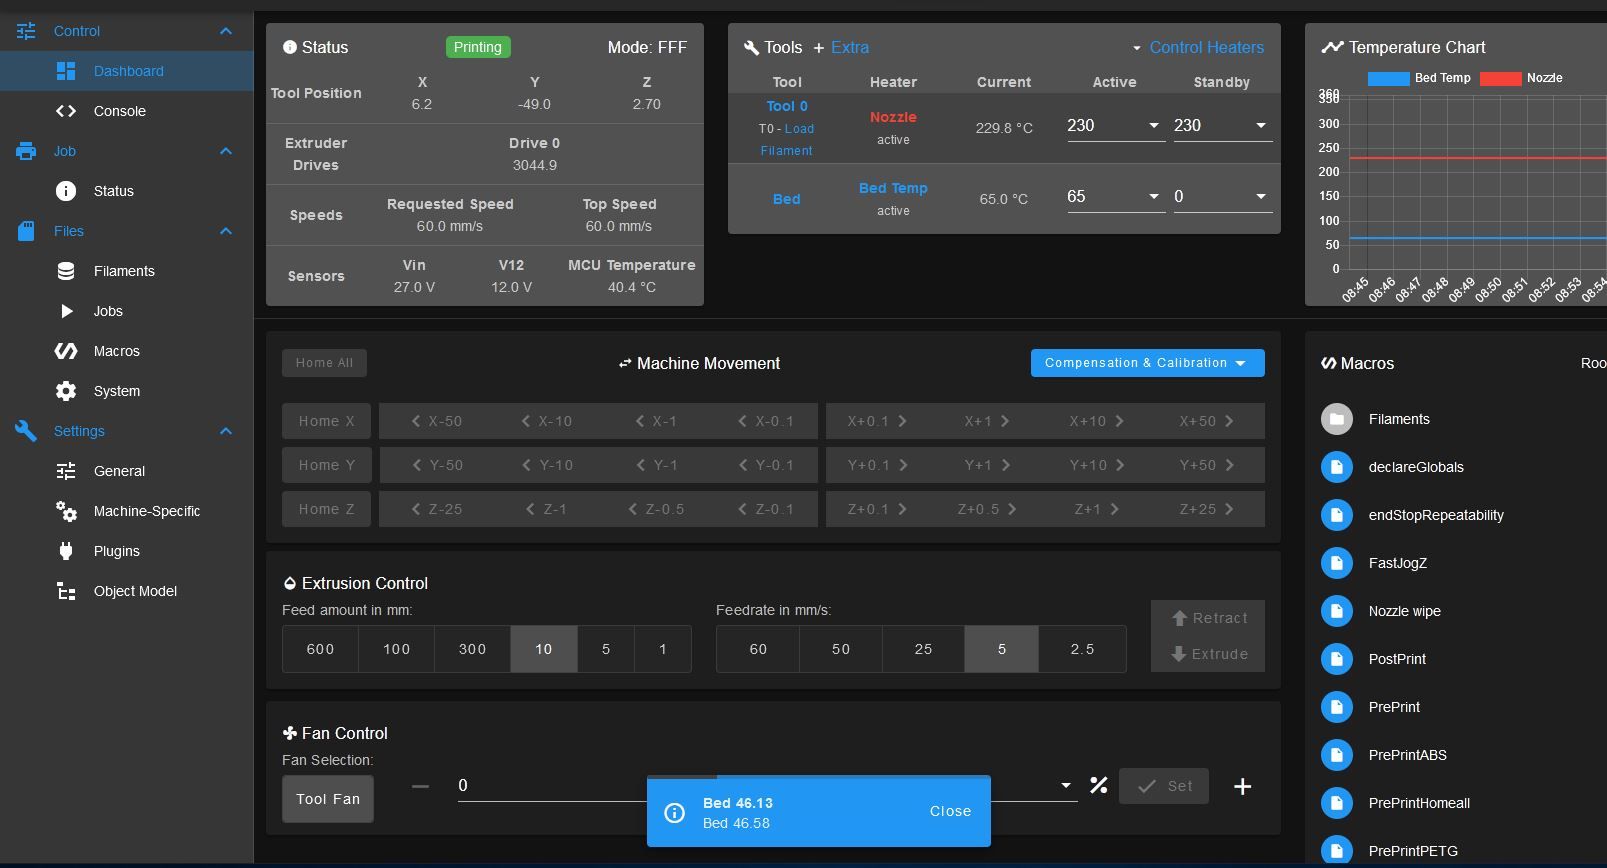Viewport: 1607px width, 868px height.
Task: Open nozzle Standby temperature dropdown
Action: [1260, 126]
